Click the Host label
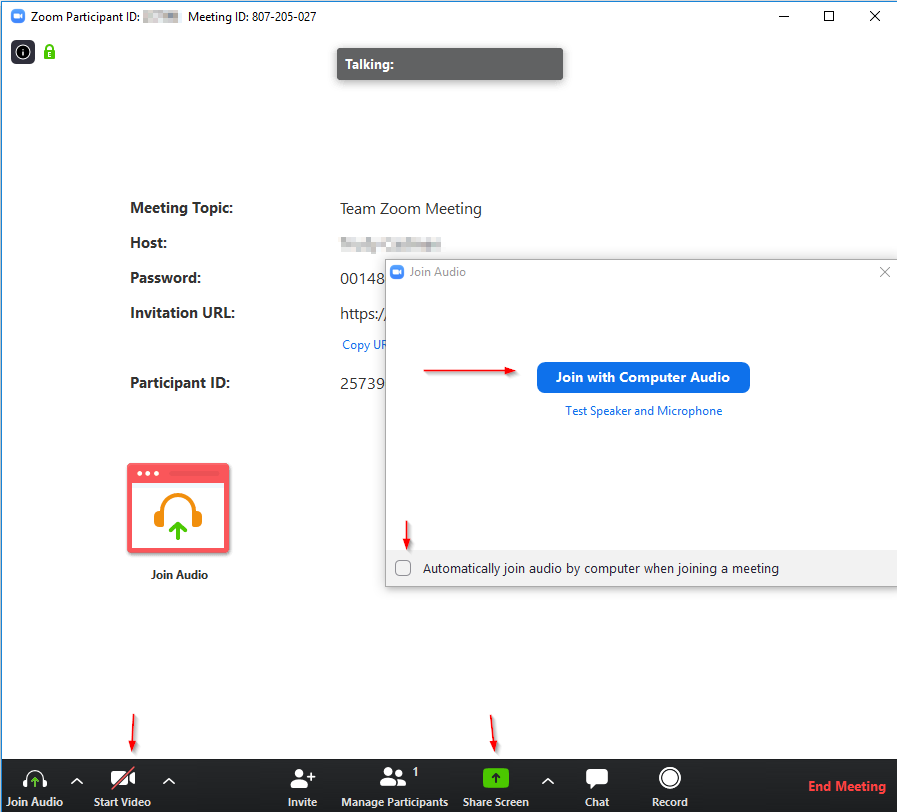This screenshot has height=812, width=897. 149,243
